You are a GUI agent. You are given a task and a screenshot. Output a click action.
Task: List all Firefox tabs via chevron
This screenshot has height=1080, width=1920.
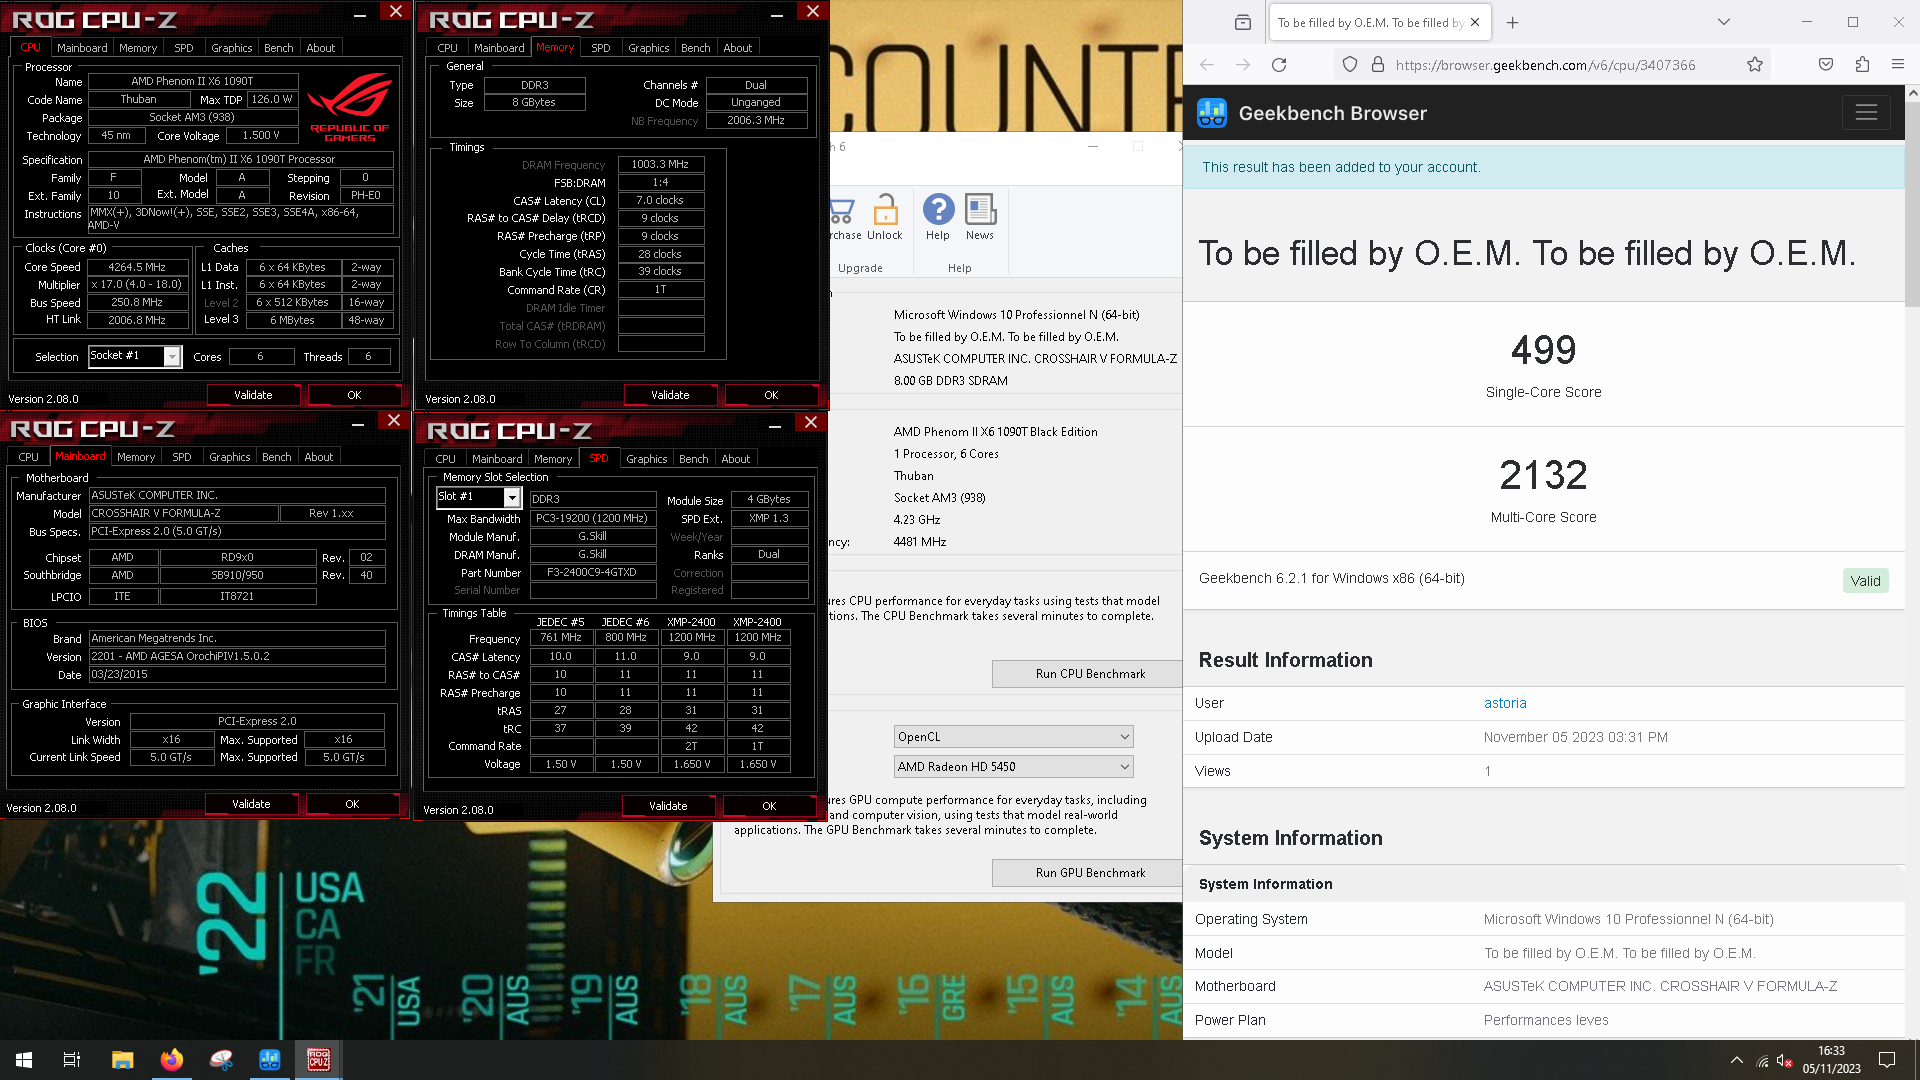pos(1723,22)
